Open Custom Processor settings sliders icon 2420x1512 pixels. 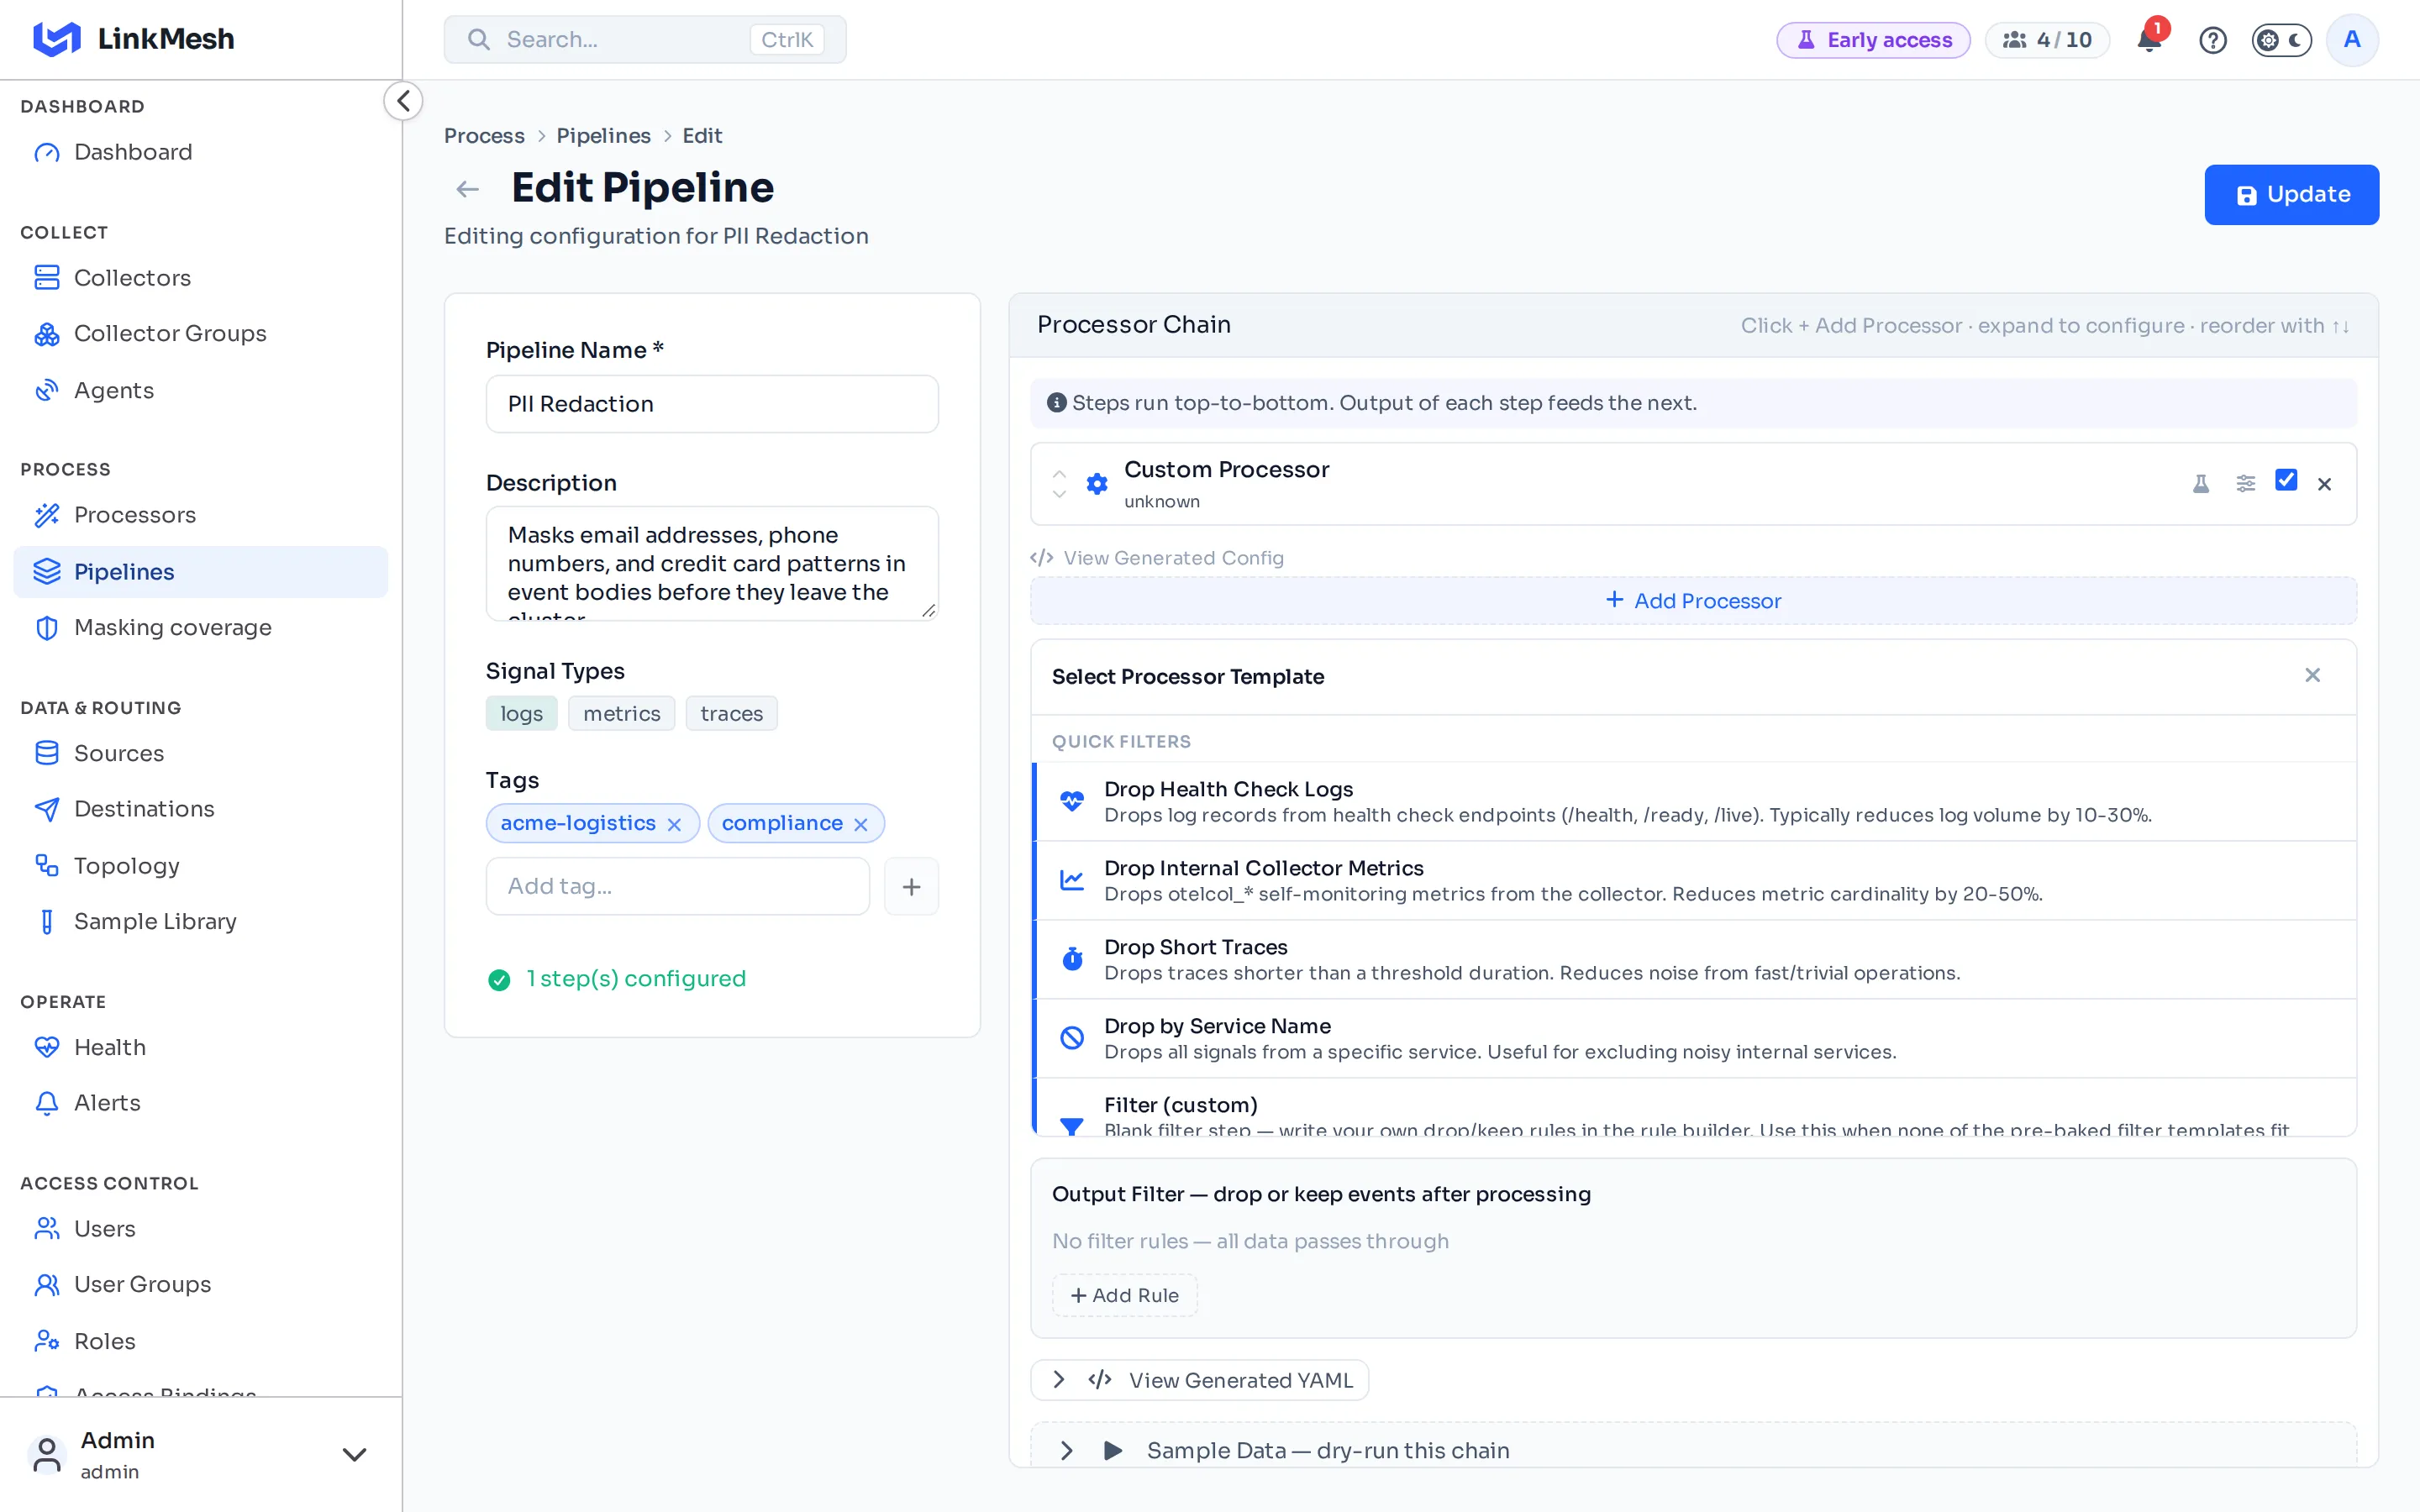2245,484
